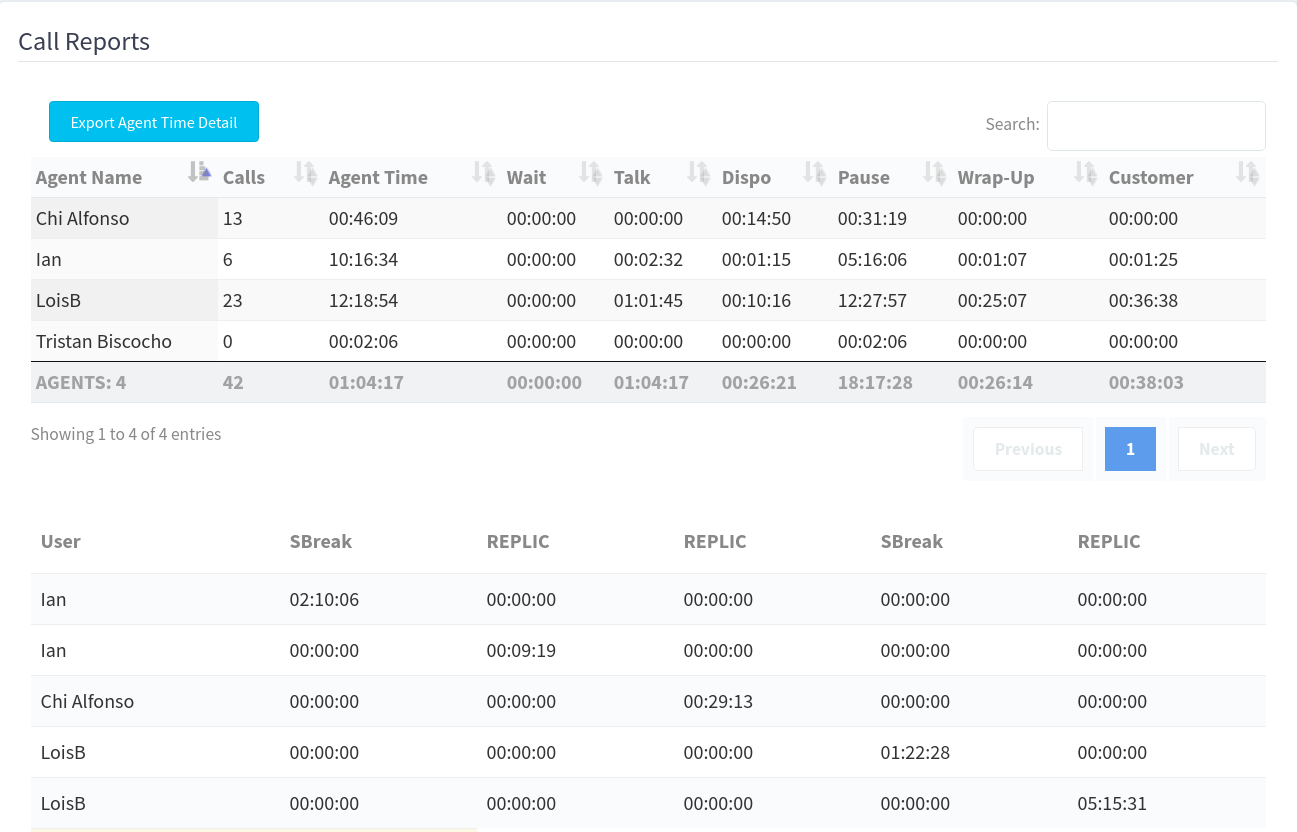Sort by Agent Name column icon

(200, 173)
